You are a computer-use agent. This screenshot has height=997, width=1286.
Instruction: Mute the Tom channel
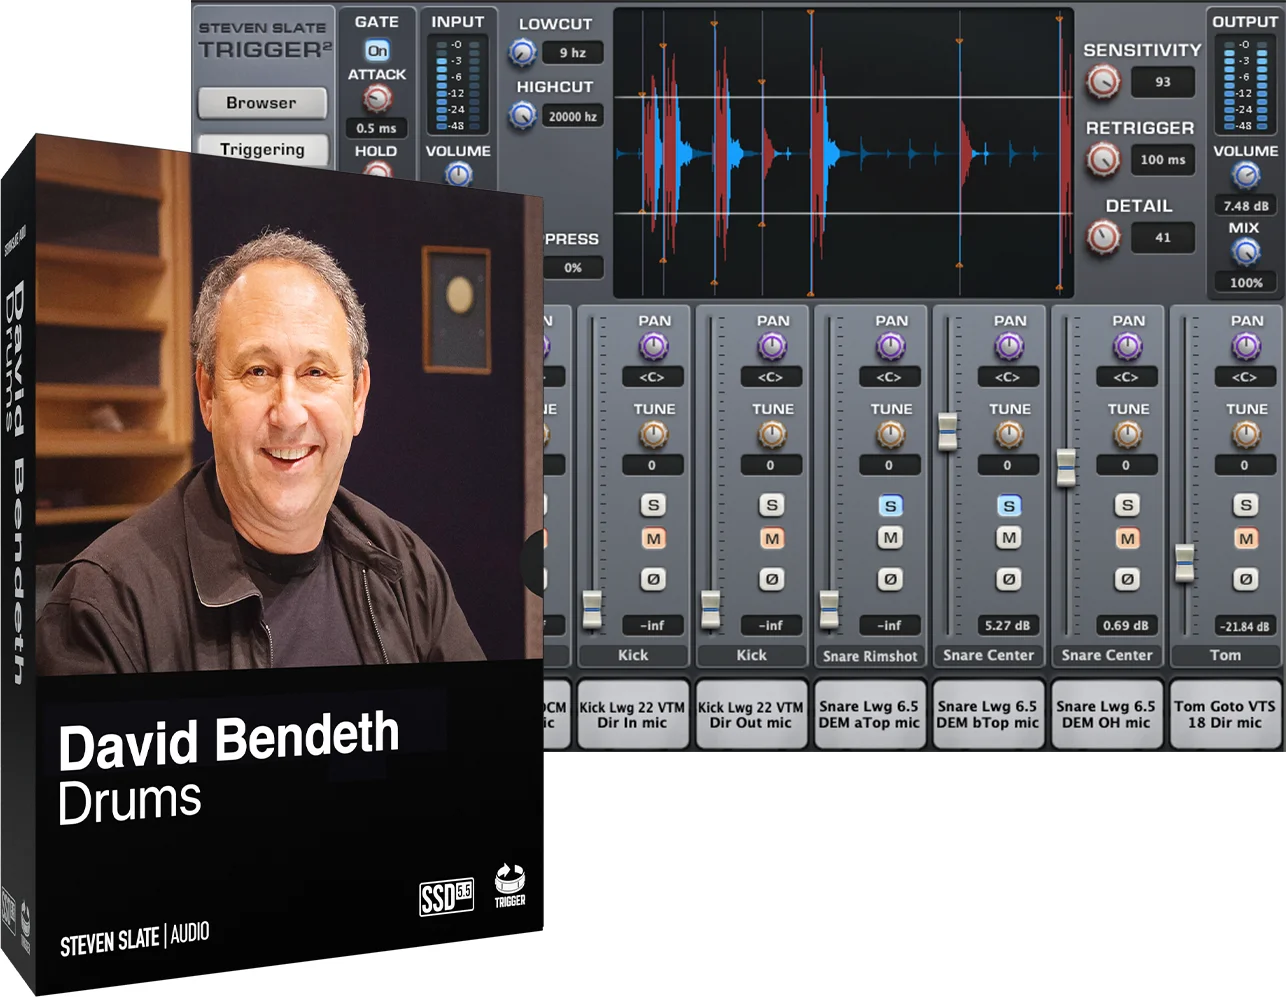(x=1246, y=539)
